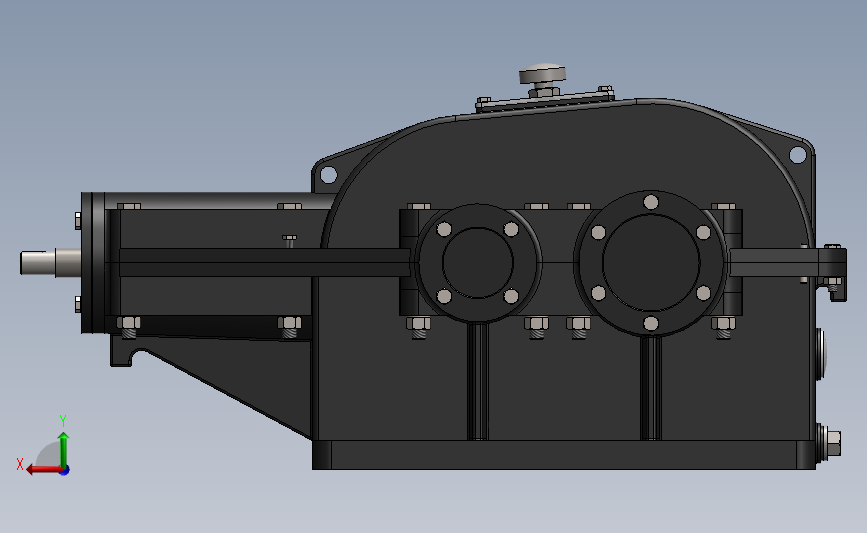Pick the hex nut left of small bearing cover

(x=419, y=324)
